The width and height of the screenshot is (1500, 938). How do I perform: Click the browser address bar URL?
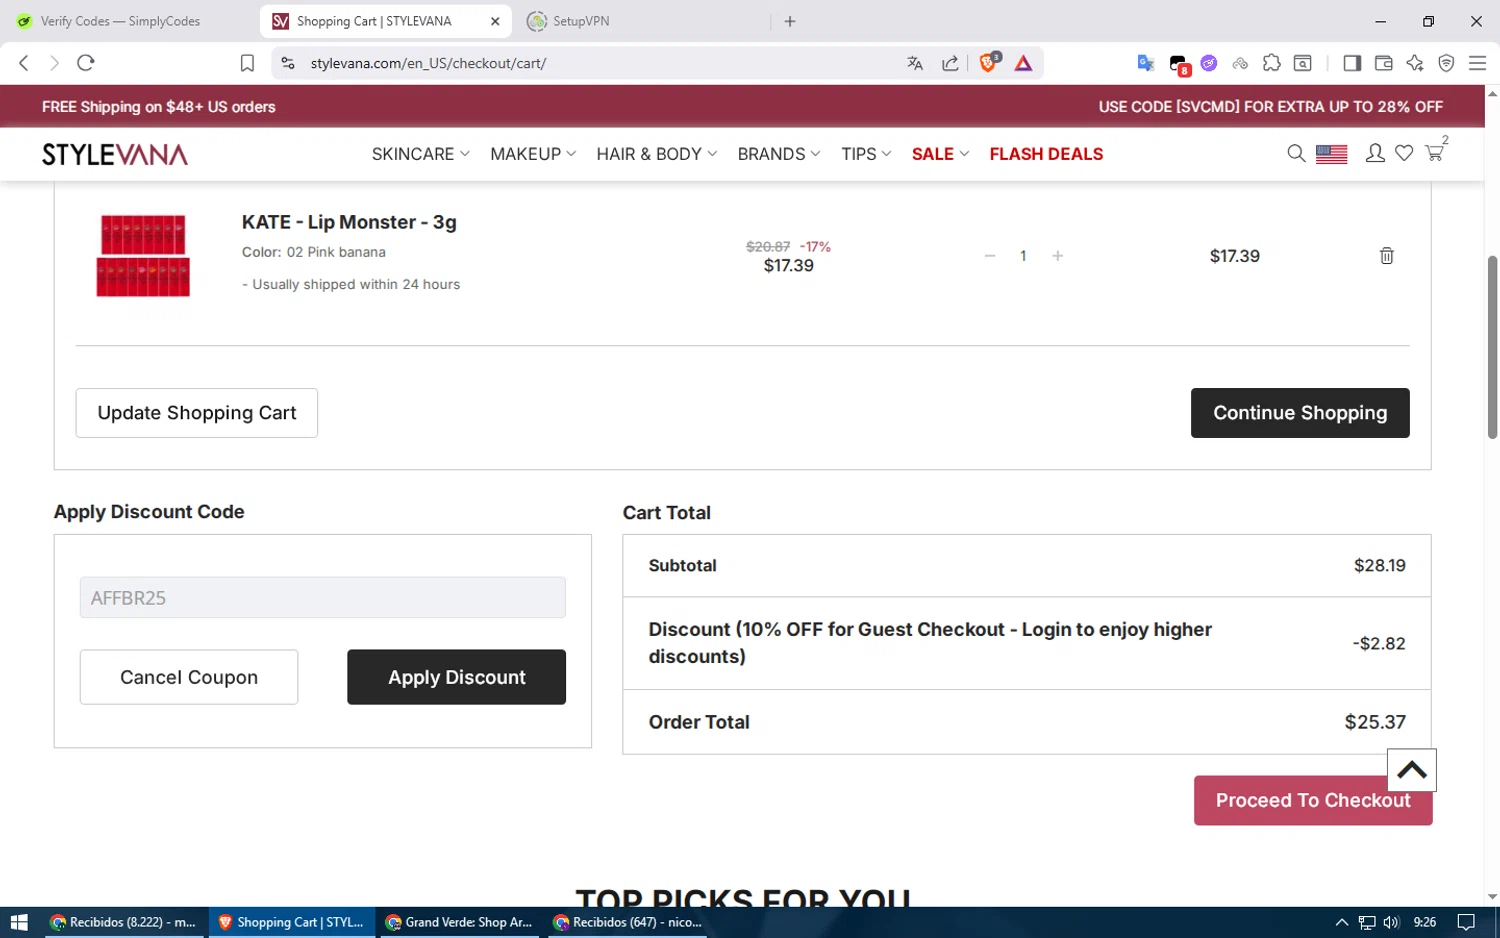point(428,63)
